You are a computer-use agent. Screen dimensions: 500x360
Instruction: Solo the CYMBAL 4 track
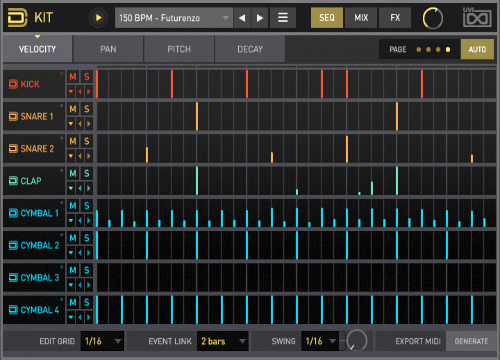[x=87, y=302]
